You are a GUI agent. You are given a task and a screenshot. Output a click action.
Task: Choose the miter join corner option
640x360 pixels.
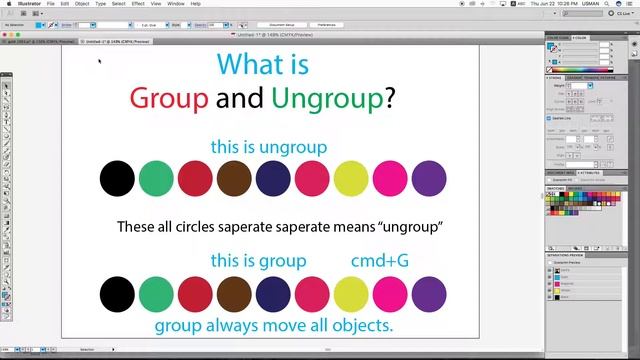569,101
